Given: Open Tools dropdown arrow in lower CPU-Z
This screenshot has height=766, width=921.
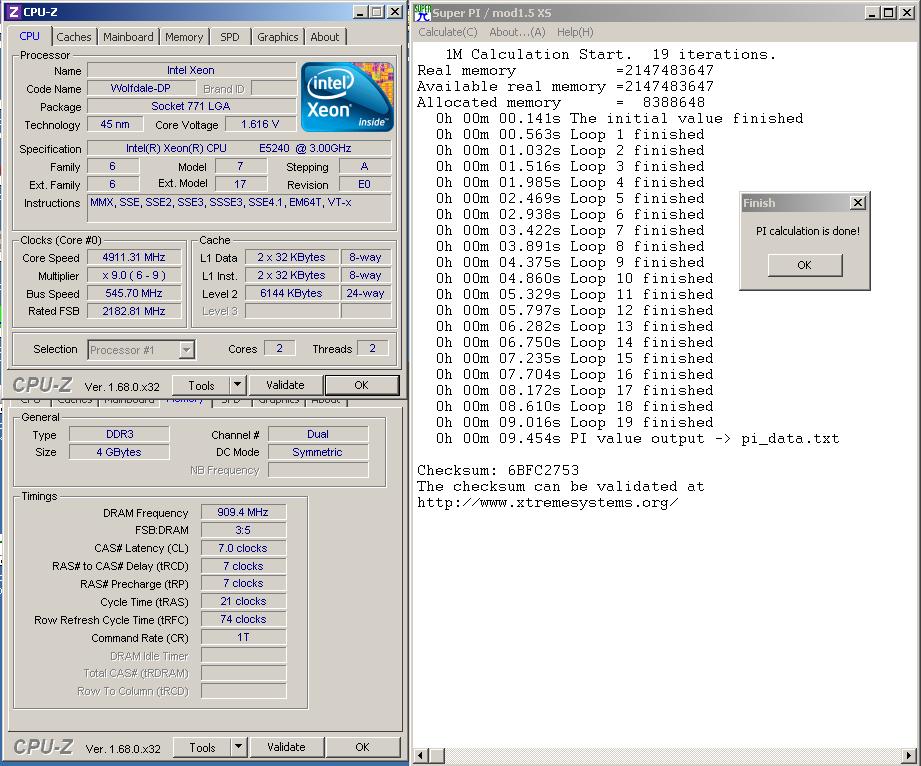Looking at the screenshot, I should tap(238, 747).
